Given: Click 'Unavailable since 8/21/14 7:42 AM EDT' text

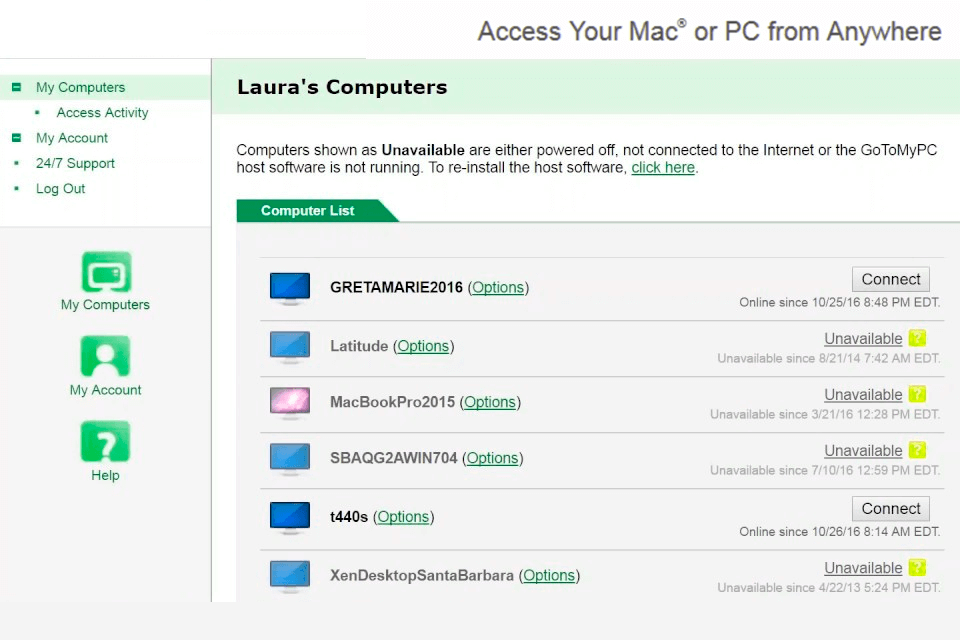Looking at the screenshot, I should [x=829, y=358].
